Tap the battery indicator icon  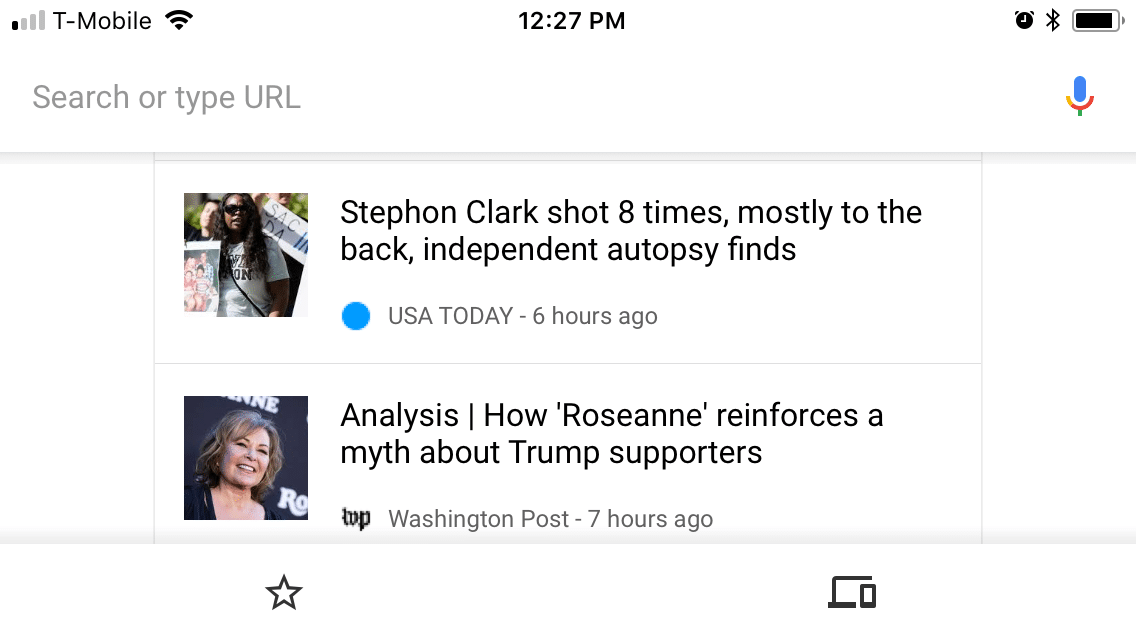point(1097,20)
